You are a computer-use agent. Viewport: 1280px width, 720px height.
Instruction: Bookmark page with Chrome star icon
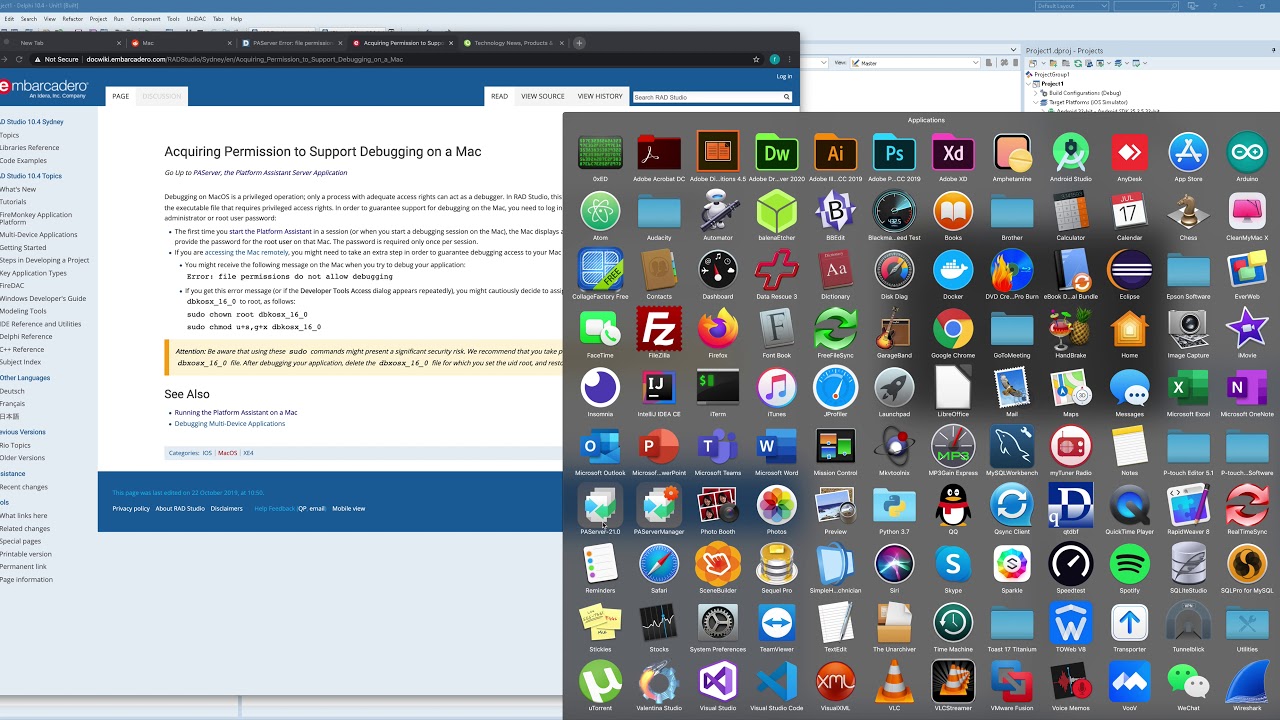756,59
